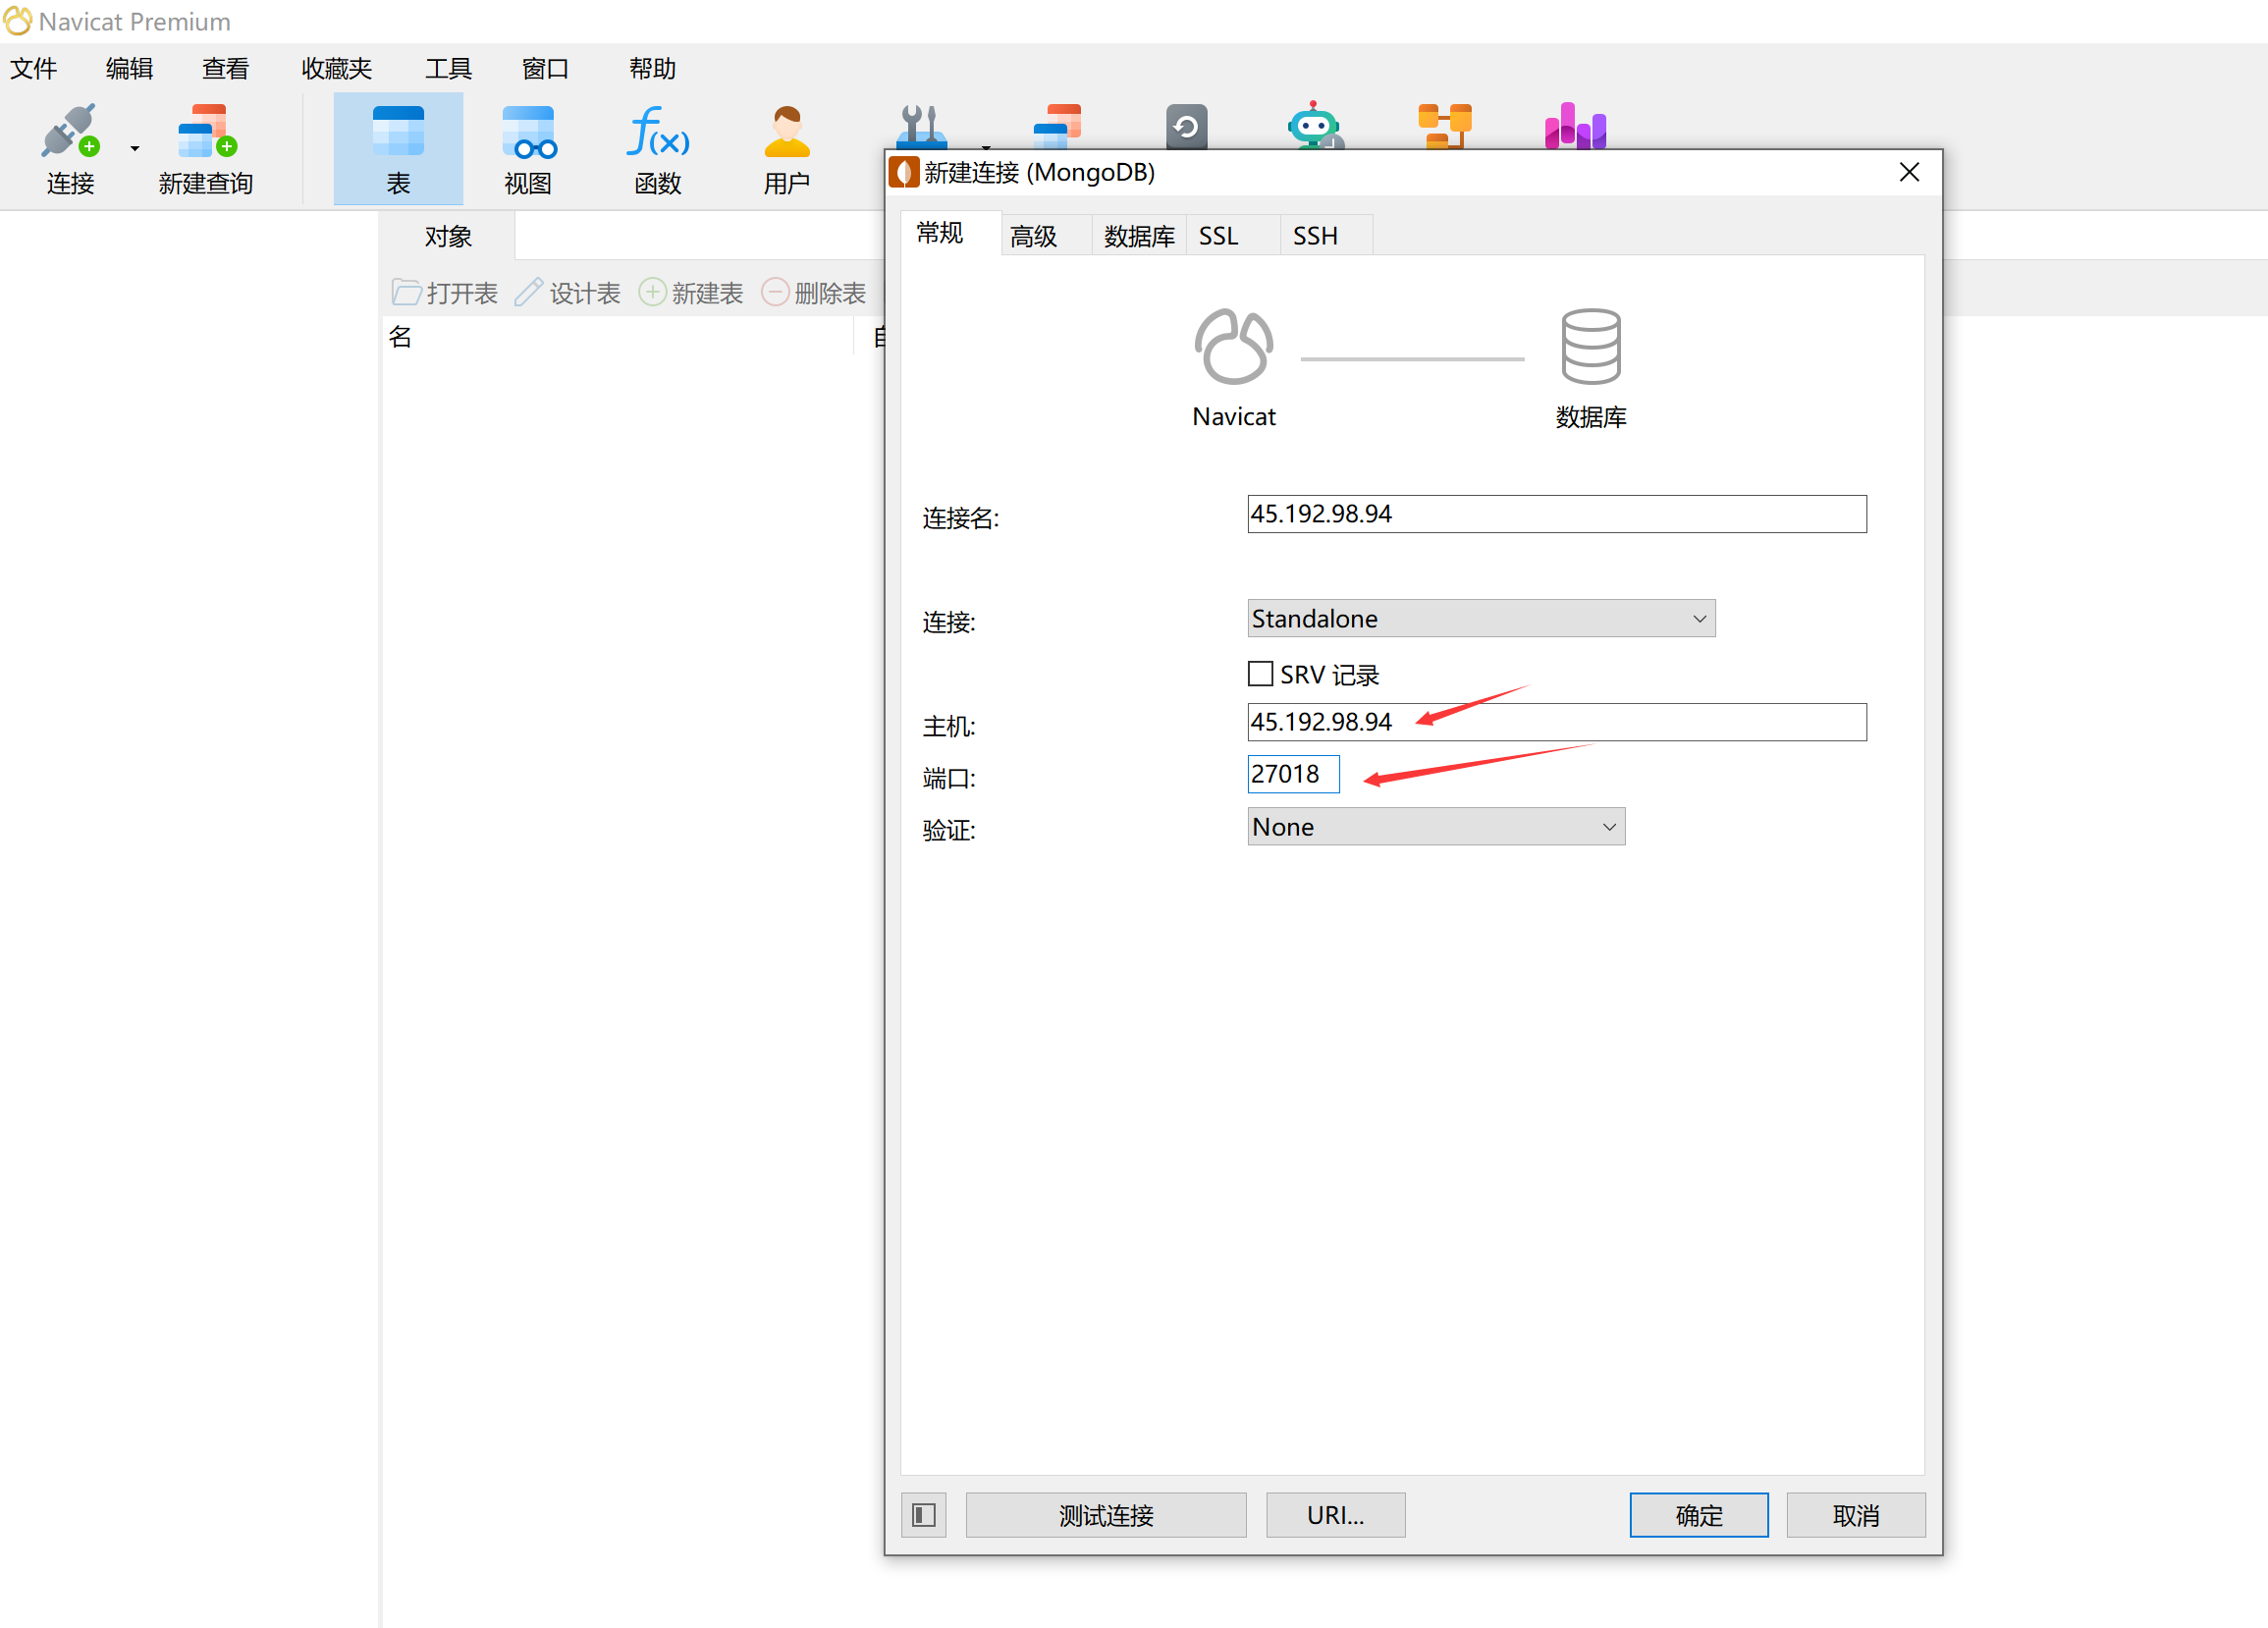Select the 表 table icon in toolbar
Image resolution: width=2268 pixels, height=1628 pixels.
tap(398, 132)
